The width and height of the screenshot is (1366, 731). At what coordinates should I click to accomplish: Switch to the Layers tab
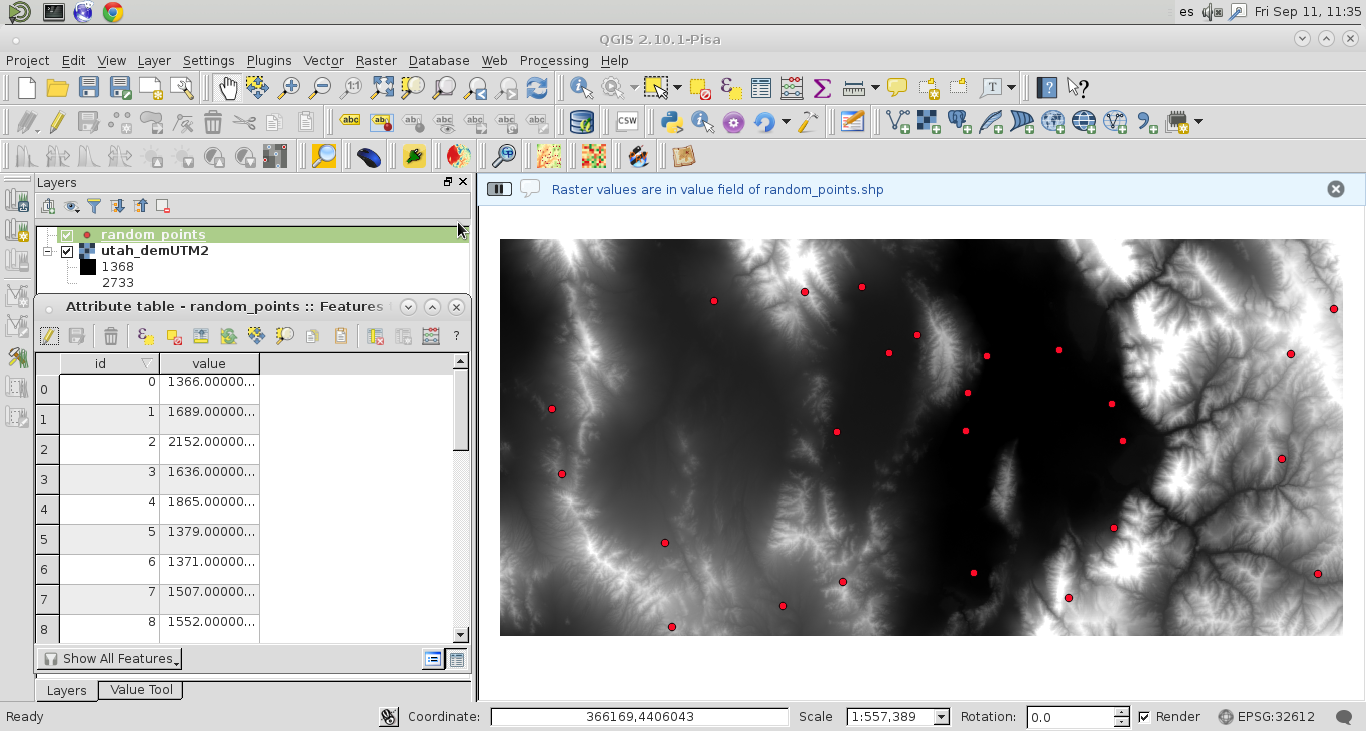66,690
